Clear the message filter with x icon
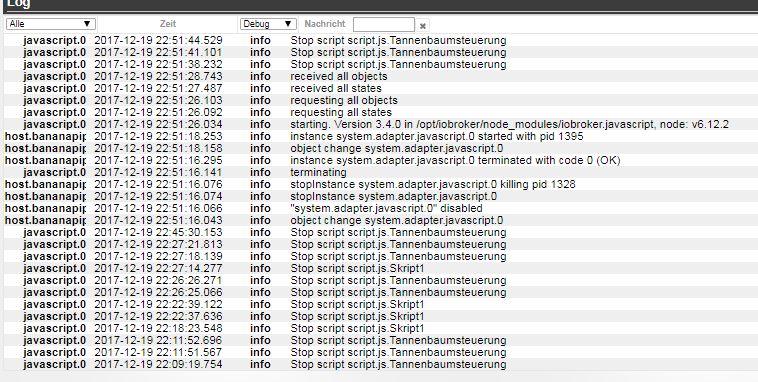Image resolution: width=758 pixels, height=382 pixels. [423, 26]
